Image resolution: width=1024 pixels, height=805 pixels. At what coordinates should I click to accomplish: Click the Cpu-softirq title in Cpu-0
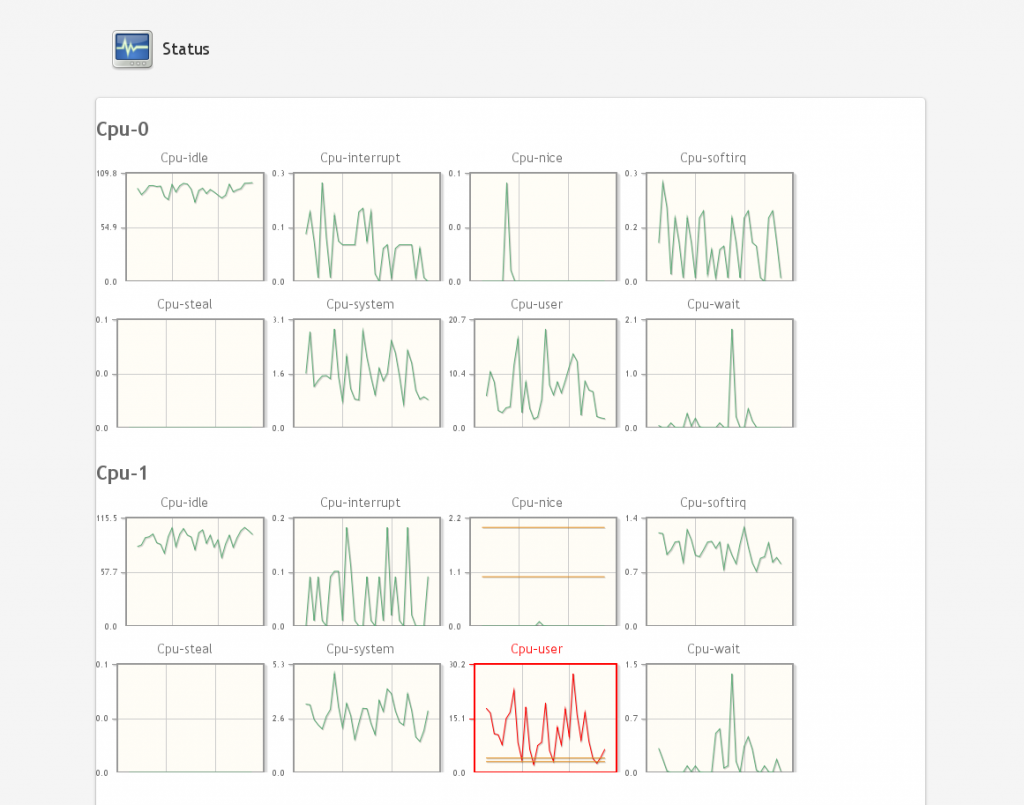[x=713, y=158]
